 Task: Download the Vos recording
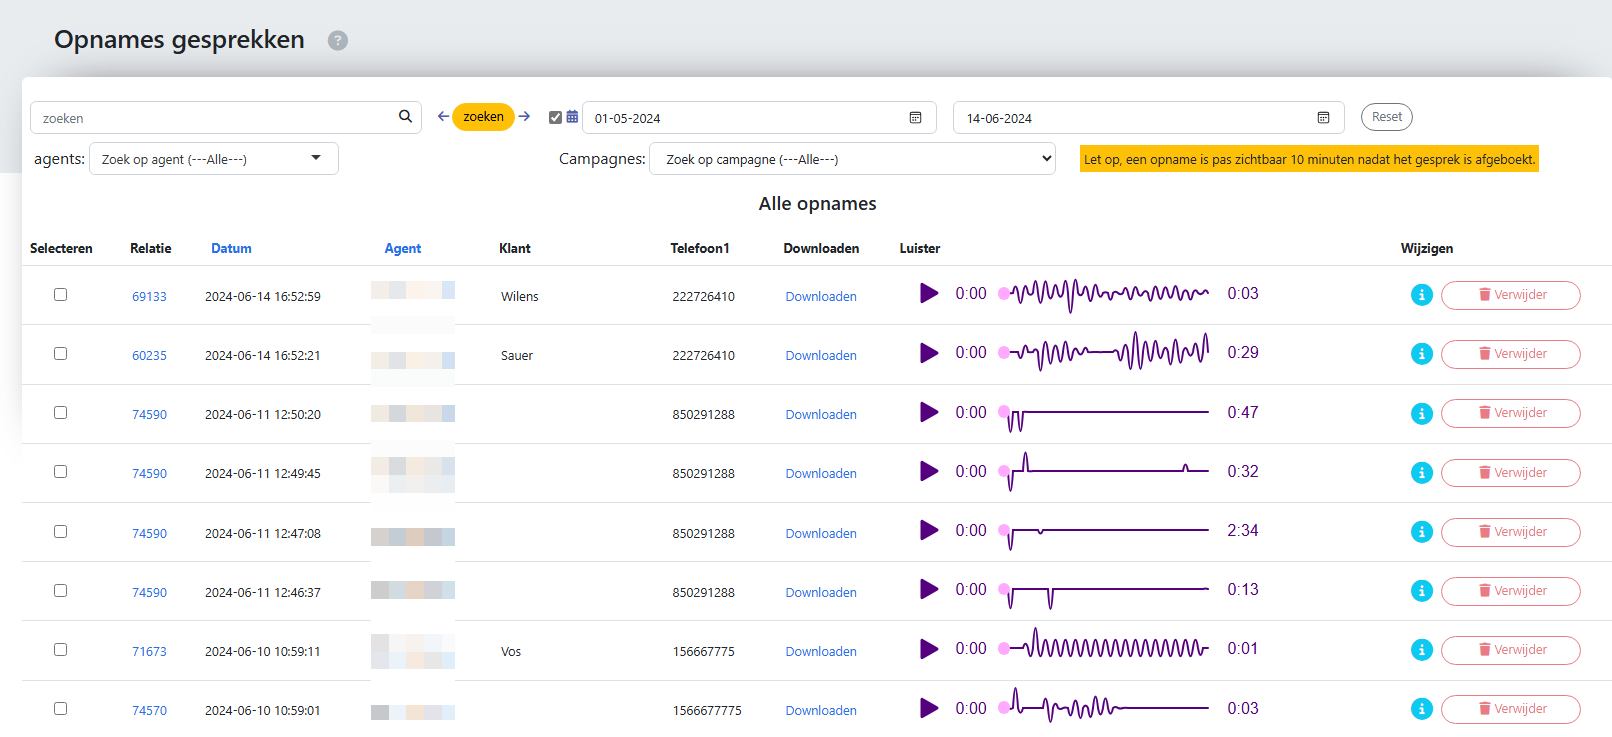point(821,651)
